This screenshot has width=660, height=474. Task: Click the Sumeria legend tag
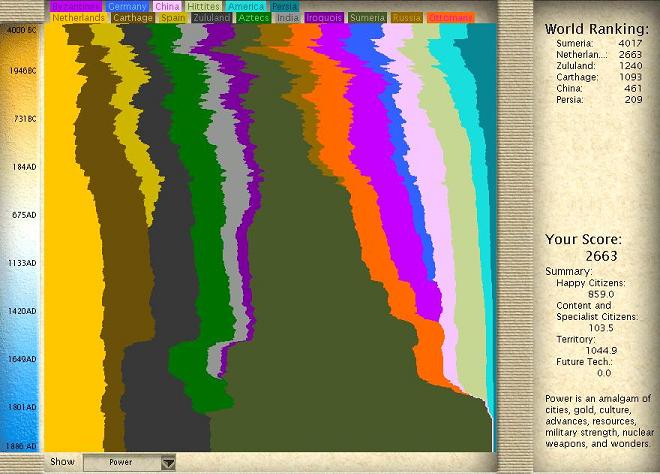(368, 18)
